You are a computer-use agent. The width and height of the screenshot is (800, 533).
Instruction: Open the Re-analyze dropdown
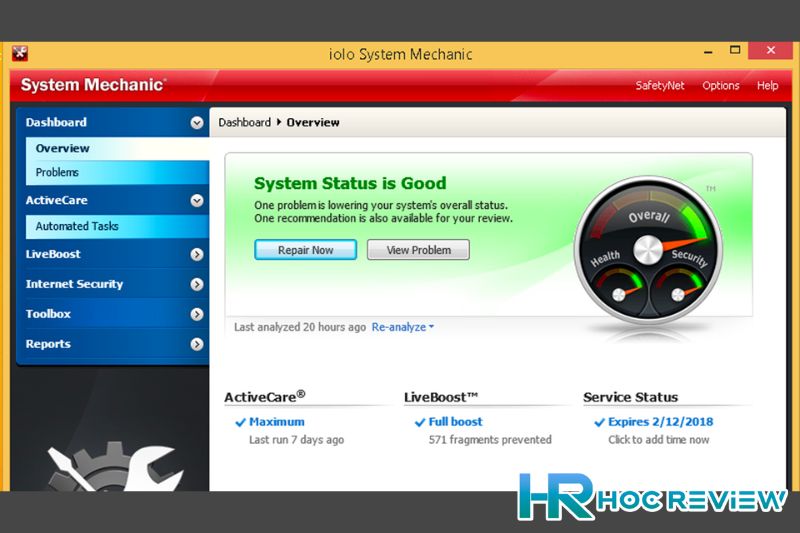click(403, 327)
